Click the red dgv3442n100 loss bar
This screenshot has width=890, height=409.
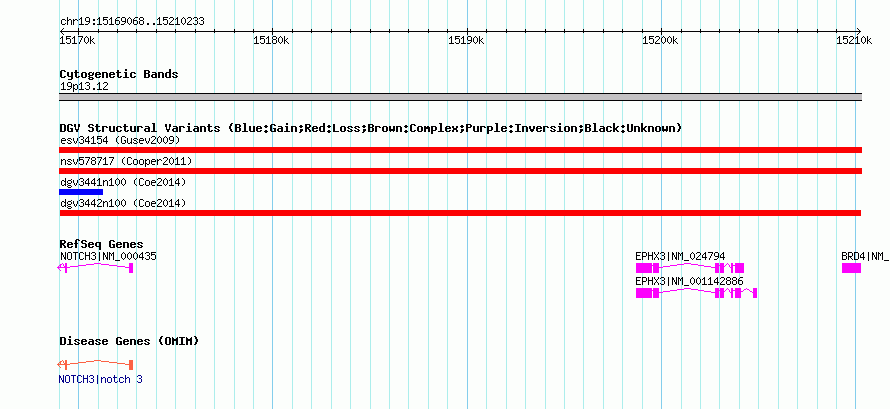point(460,213)
